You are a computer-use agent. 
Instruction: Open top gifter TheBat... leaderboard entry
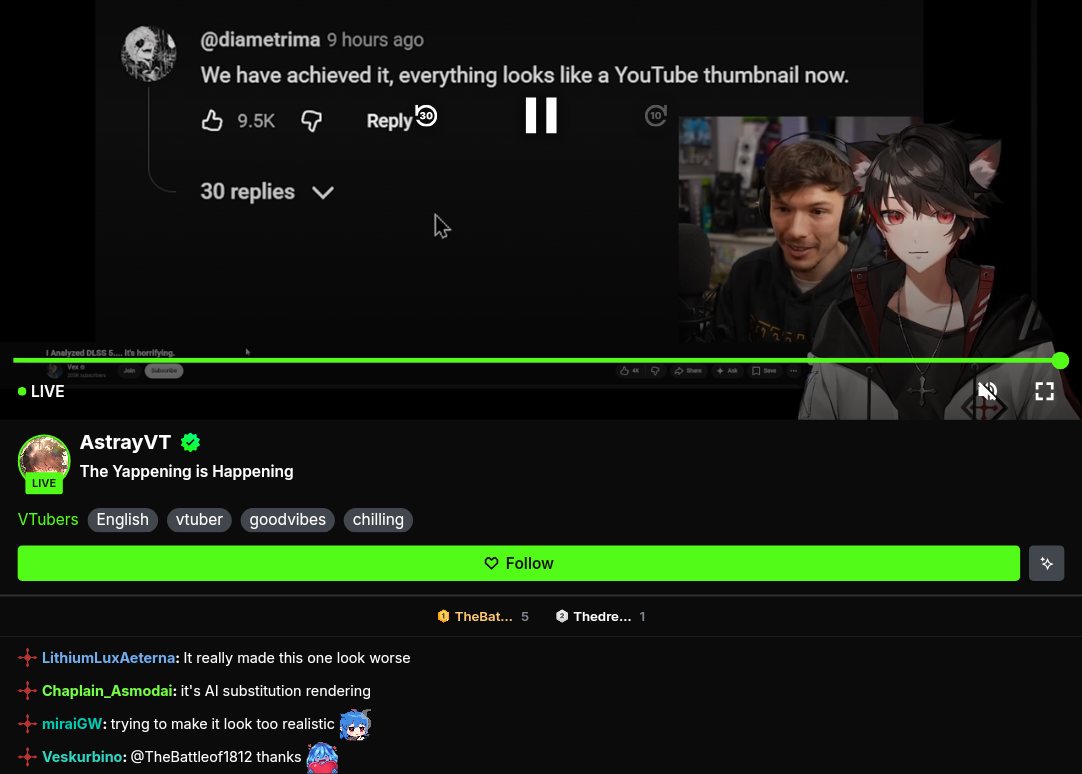point(483,617)
